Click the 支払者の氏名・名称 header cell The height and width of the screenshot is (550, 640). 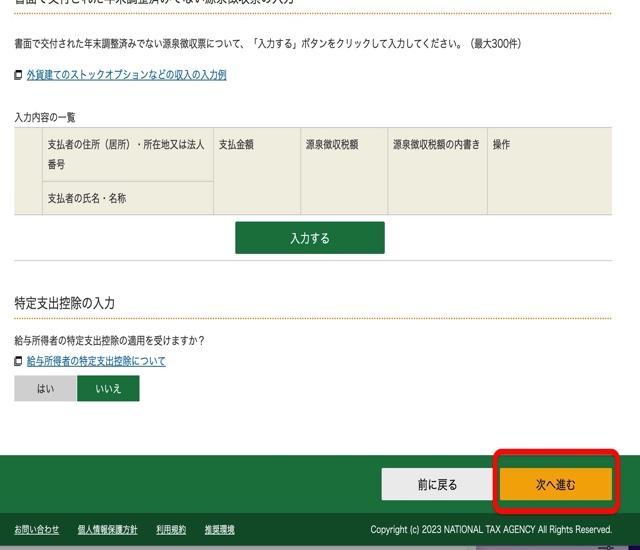[87, 198]
